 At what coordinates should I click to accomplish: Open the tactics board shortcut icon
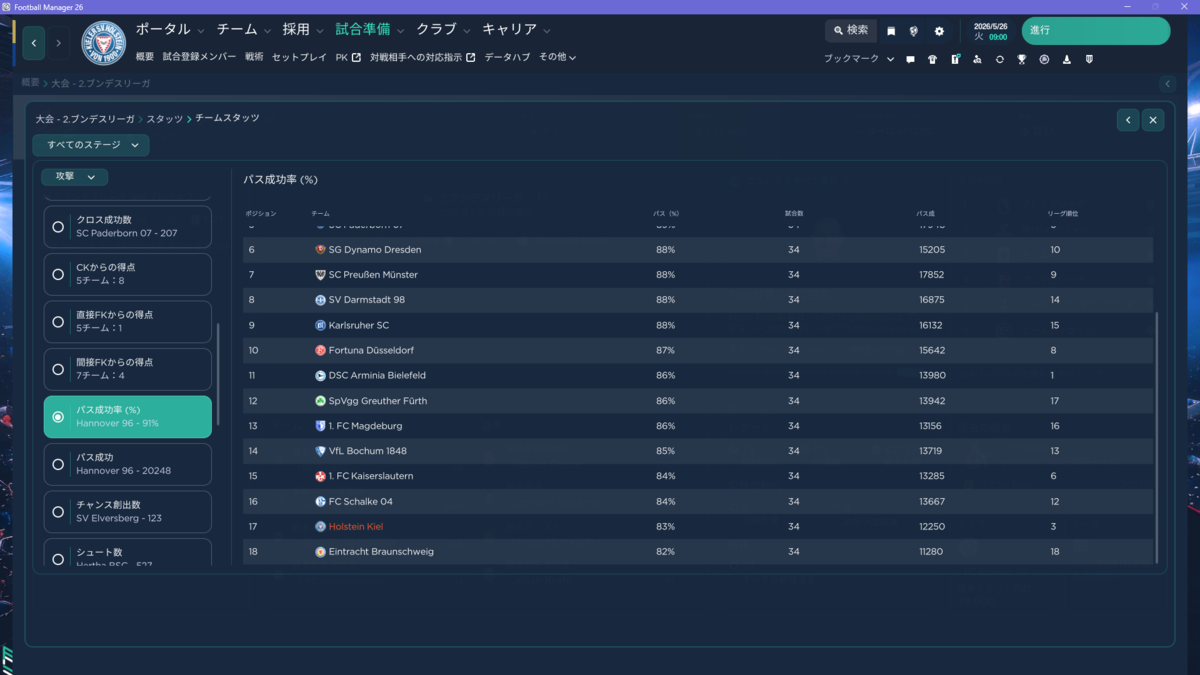(955, 59)
